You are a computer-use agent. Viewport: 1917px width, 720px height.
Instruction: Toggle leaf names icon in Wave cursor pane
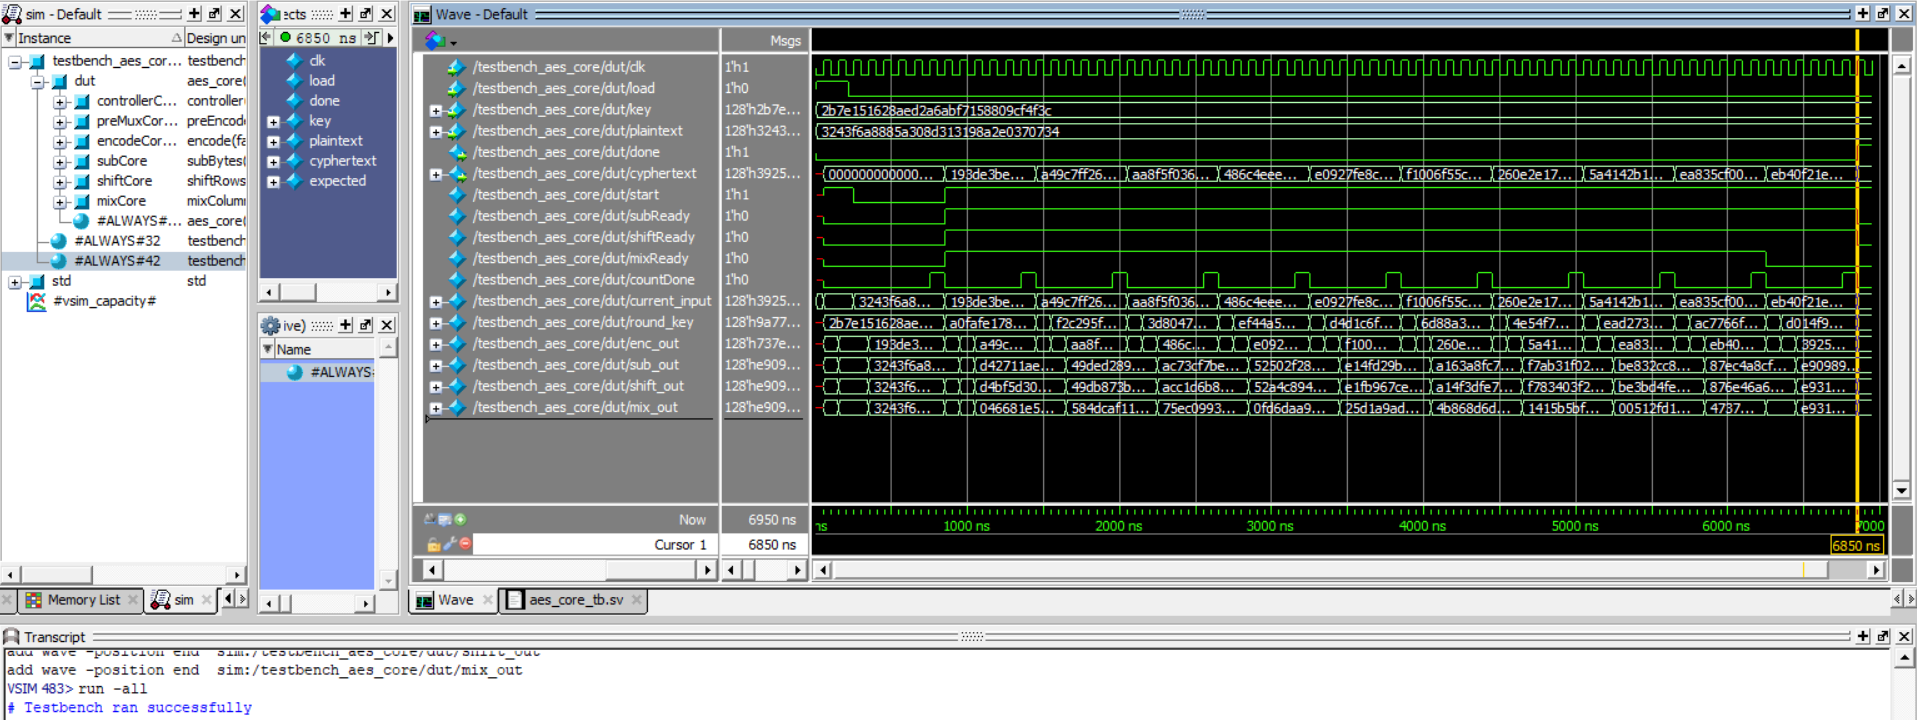pyautogui.click(x=429, y=519)
